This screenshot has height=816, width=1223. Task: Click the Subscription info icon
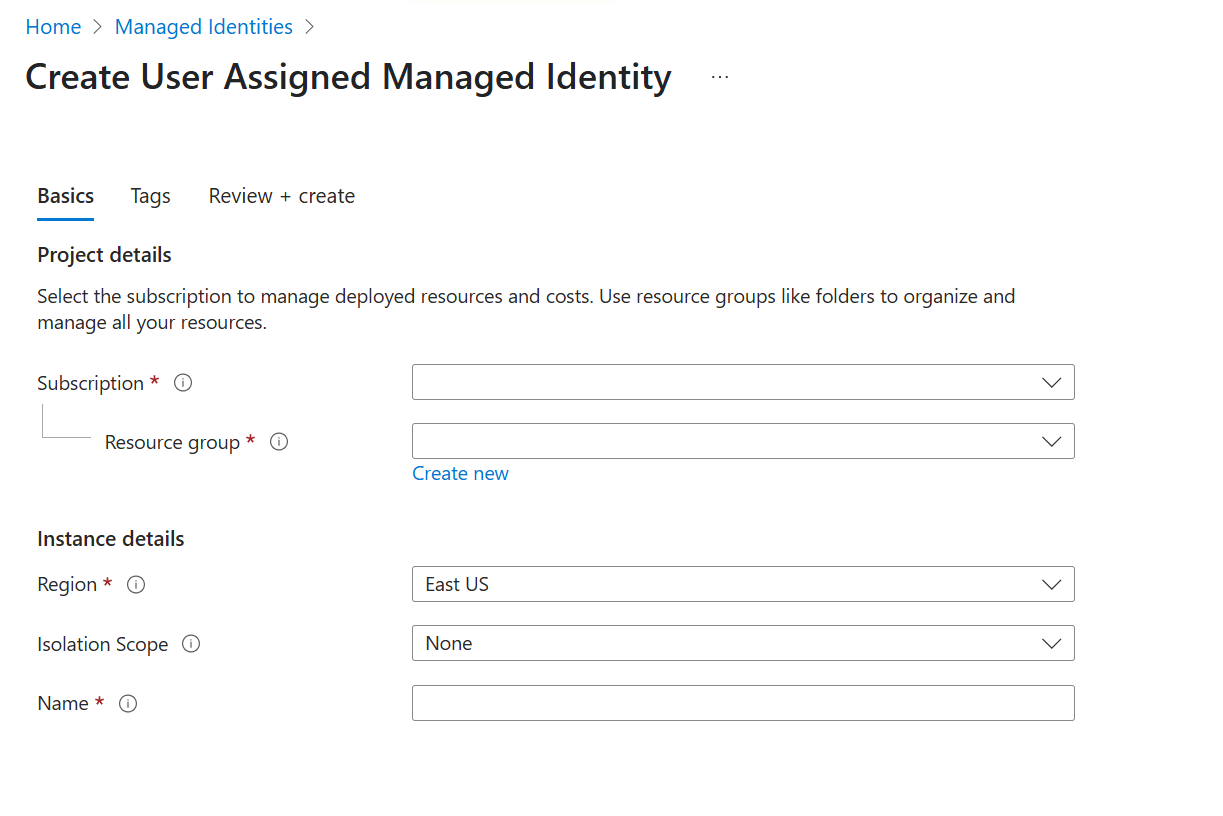183,383
